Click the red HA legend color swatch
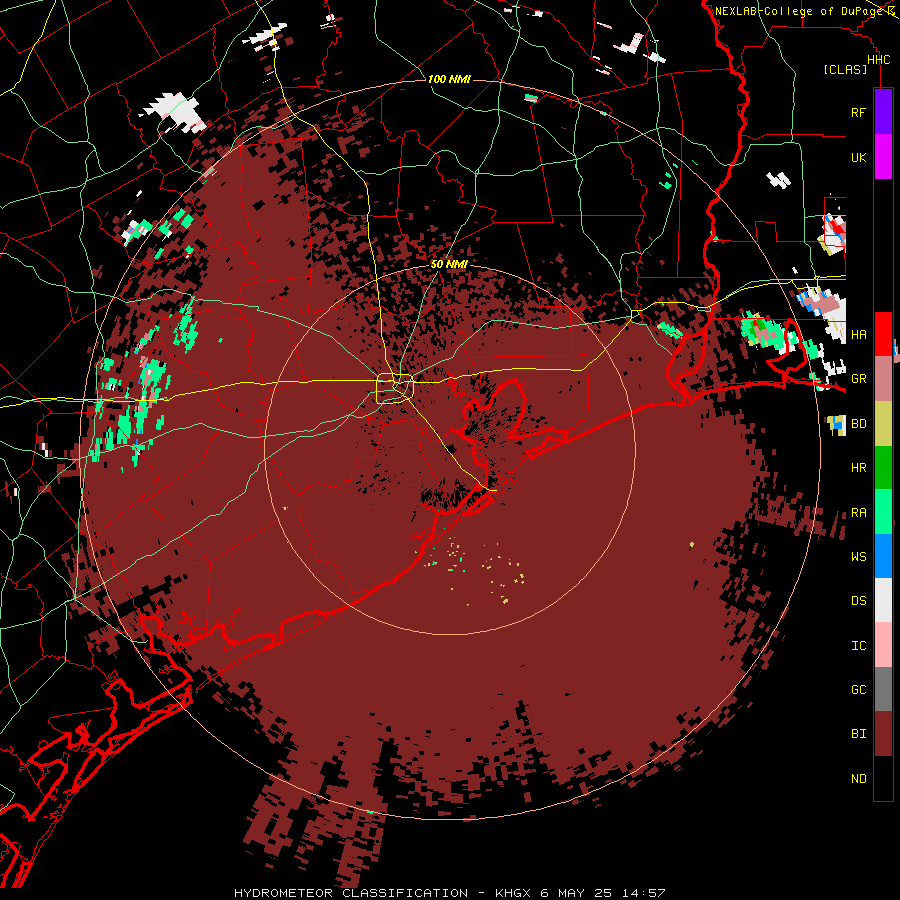900x900 pixels. (x=883, y=334)
